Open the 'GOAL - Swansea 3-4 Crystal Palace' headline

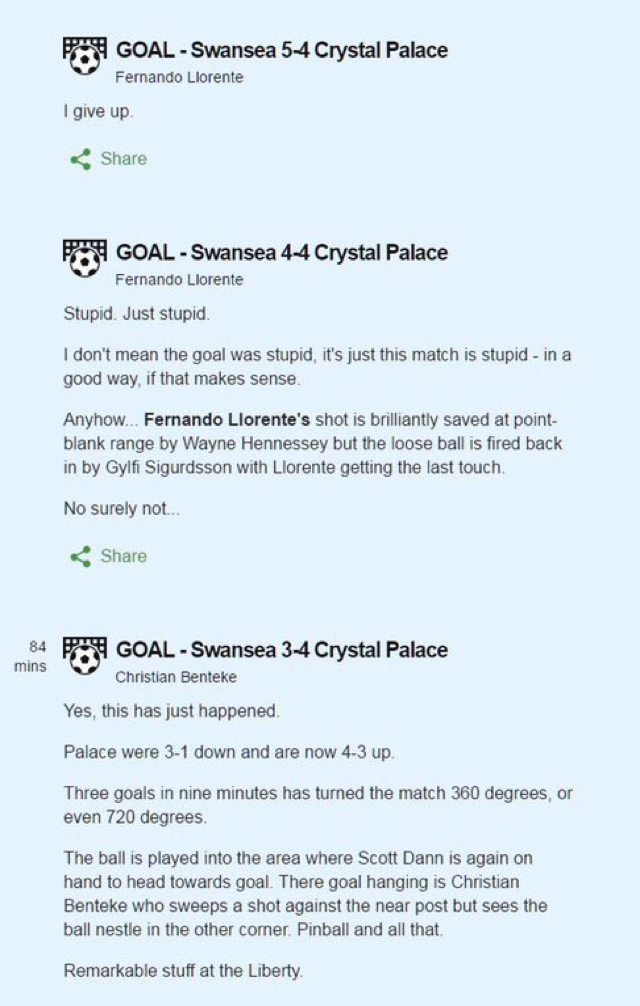(282, 649)
